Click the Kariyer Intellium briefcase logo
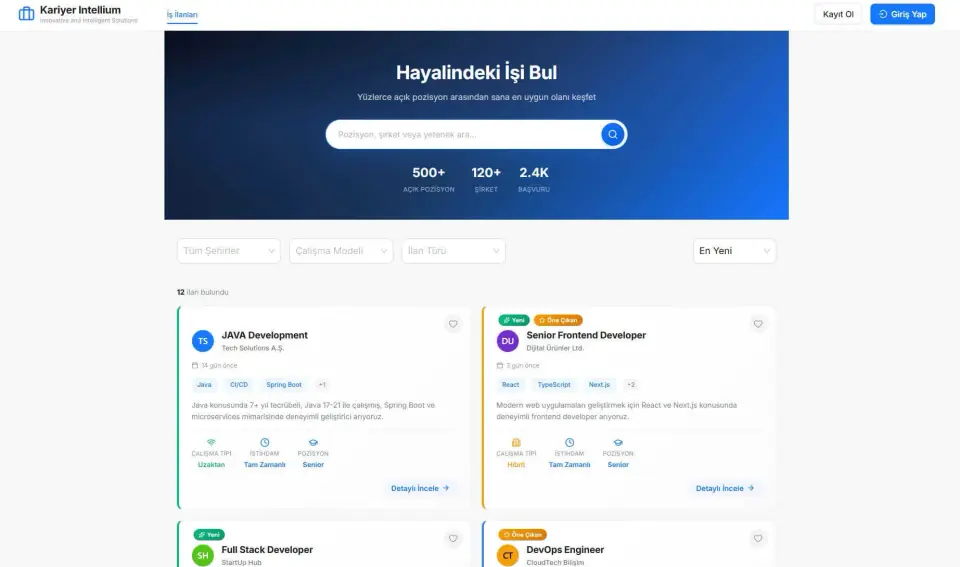Viewport: 960px width, 567px height. tap(26, 13)
